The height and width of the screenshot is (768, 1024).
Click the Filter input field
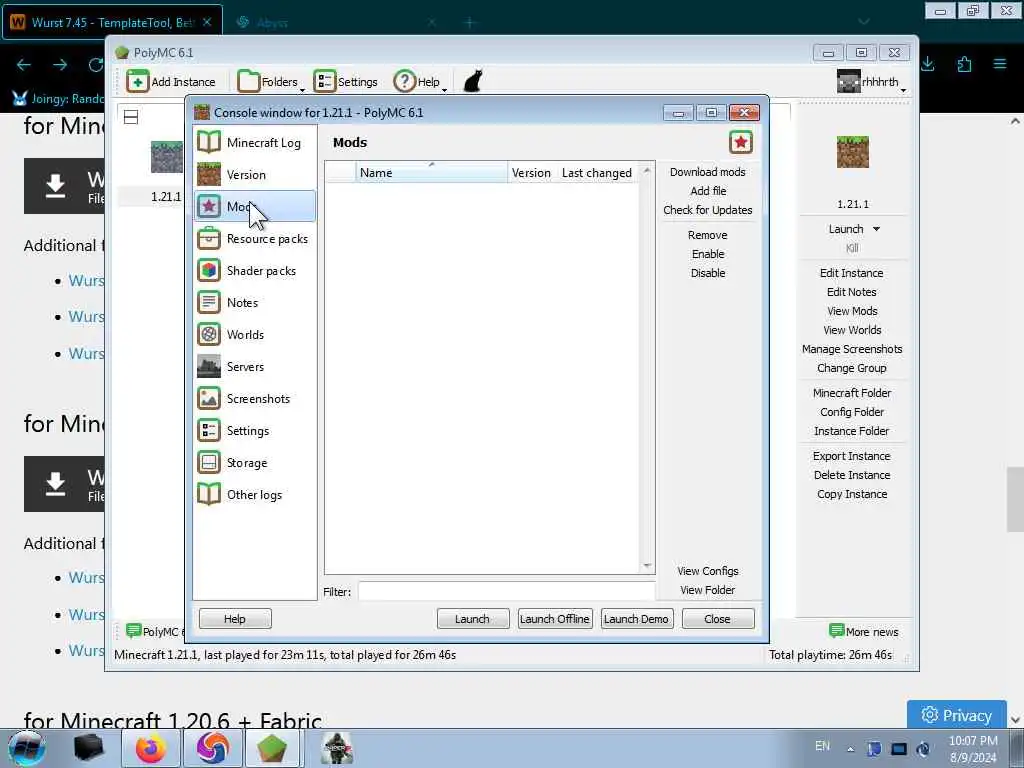point(506,591)
